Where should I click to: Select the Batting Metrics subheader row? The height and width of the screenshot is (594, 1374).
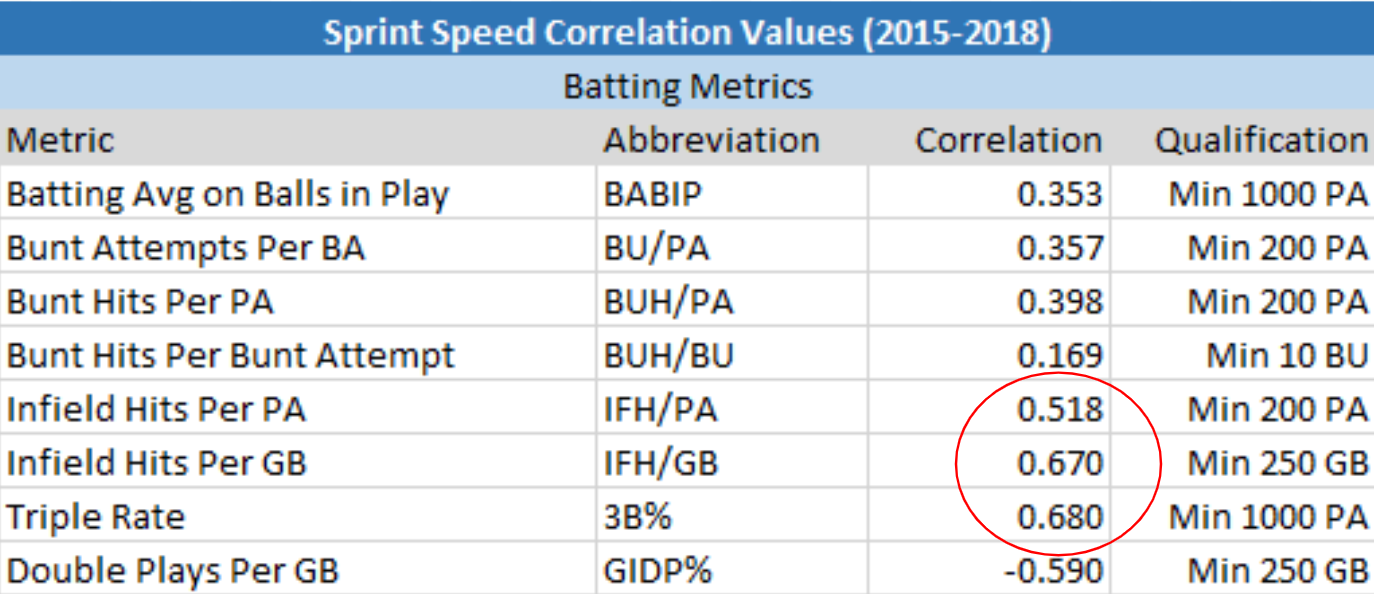click(x=687, y=86)
